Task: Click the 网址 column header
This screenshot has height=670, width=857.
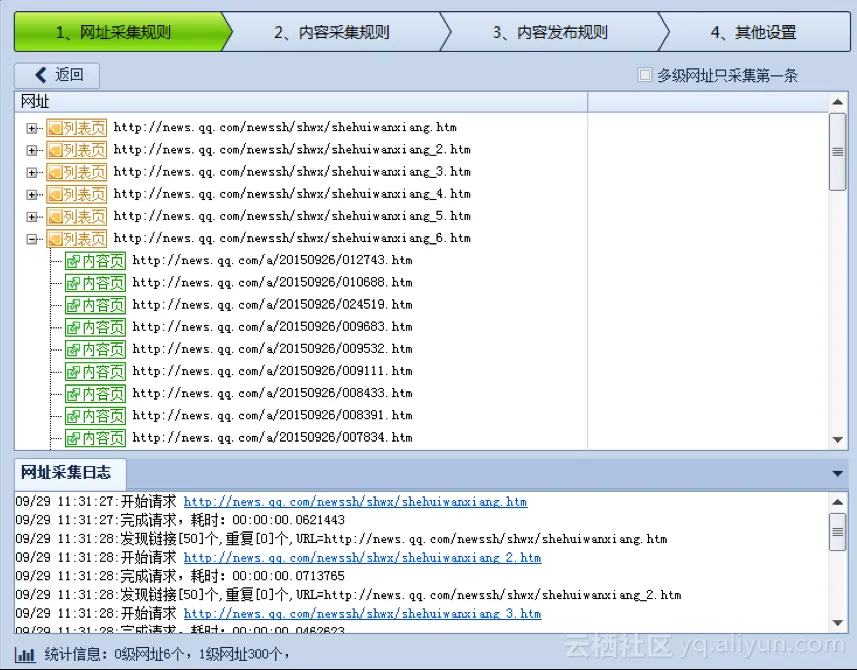Action: point(301,102)
